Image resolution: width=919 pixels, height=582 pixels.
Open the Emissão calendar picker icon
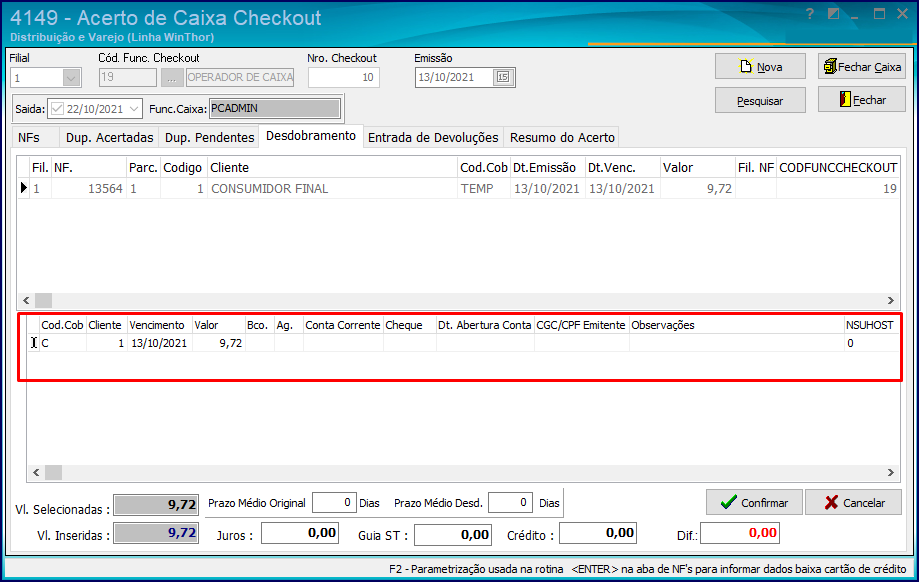(503, 77)
